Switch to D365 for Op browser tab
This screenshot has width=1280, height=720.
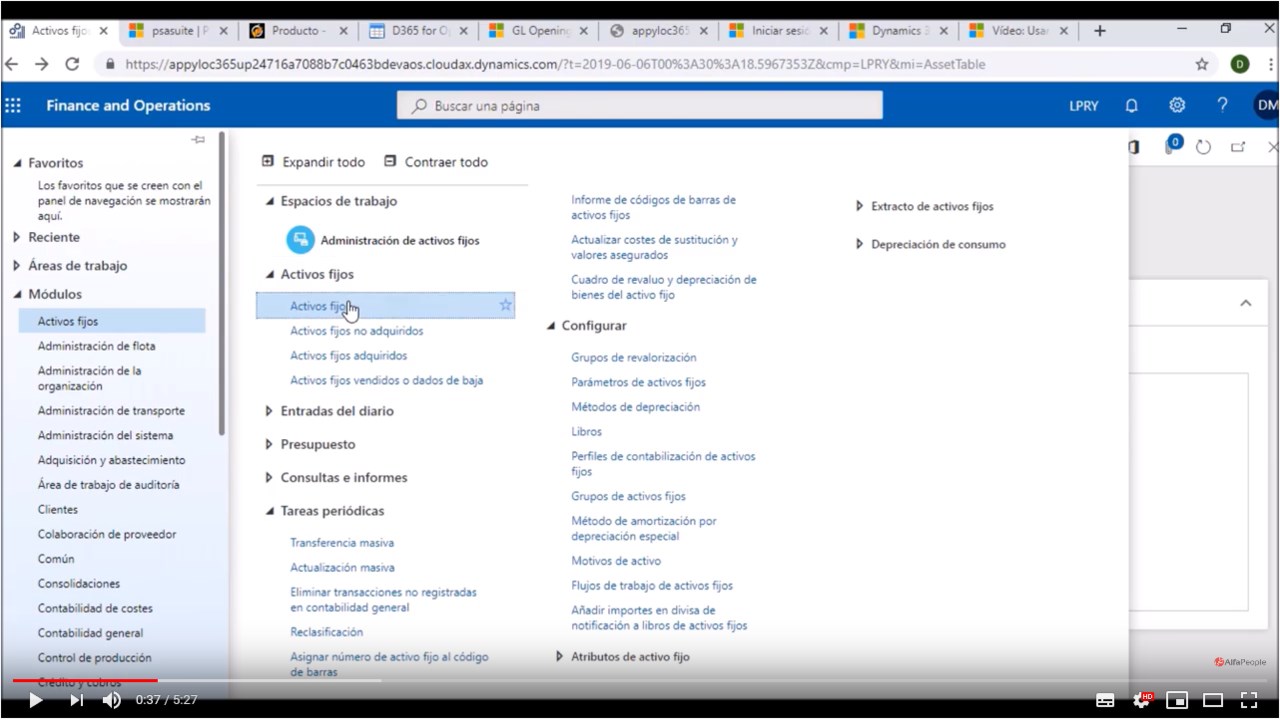pos(420,31)
